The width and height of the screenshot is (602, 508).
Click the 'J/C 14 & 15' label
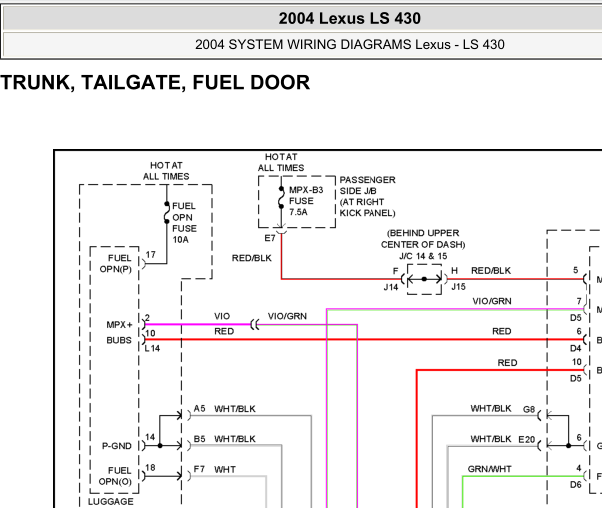pyautogui.click(x=422, y=256)
